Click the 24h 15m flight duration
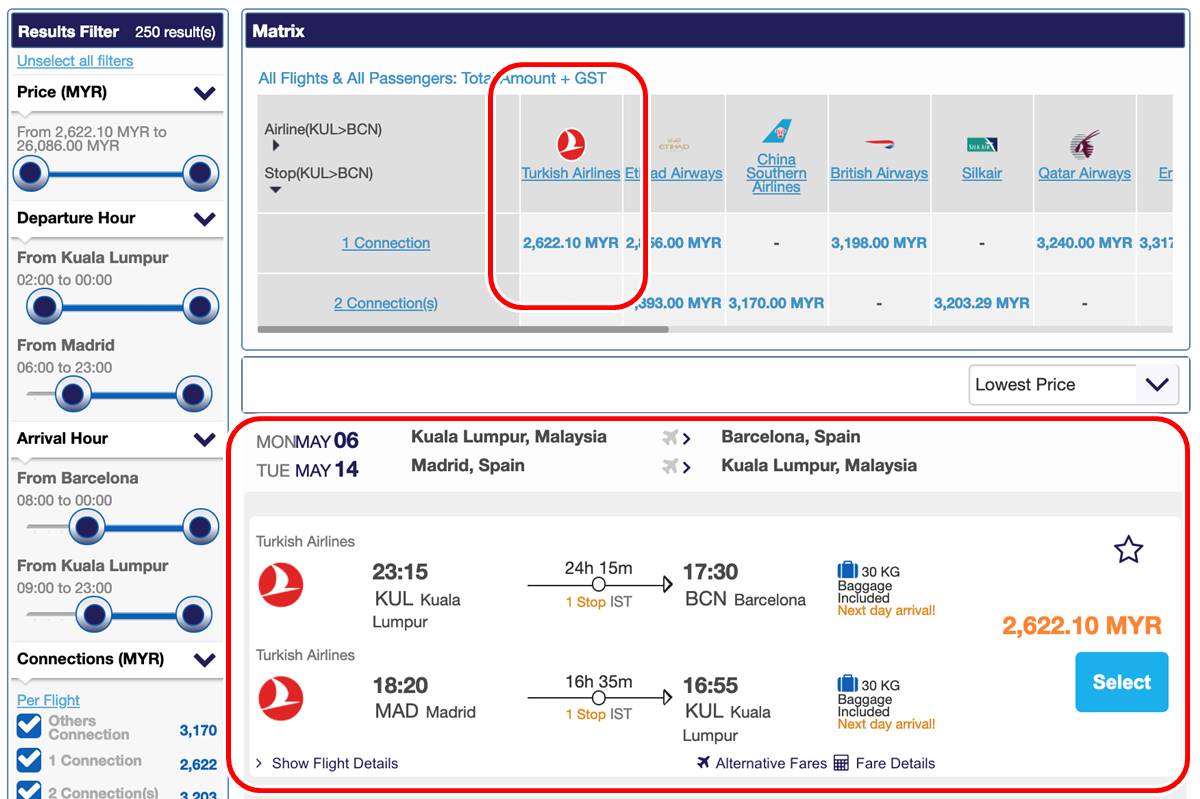The width and height of the screenshot is (1200, 799). coord(598,568)
